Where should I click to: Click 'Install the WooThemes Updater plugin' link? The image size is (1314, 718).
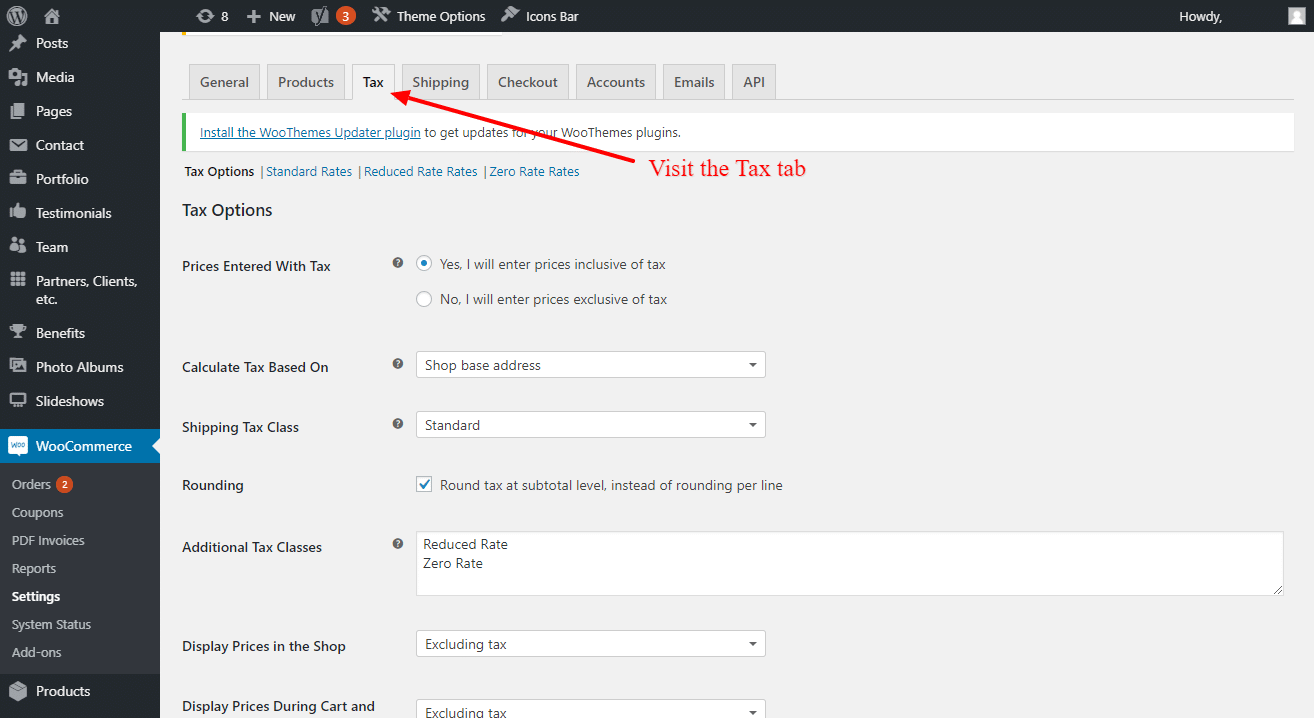coord(310,132)
